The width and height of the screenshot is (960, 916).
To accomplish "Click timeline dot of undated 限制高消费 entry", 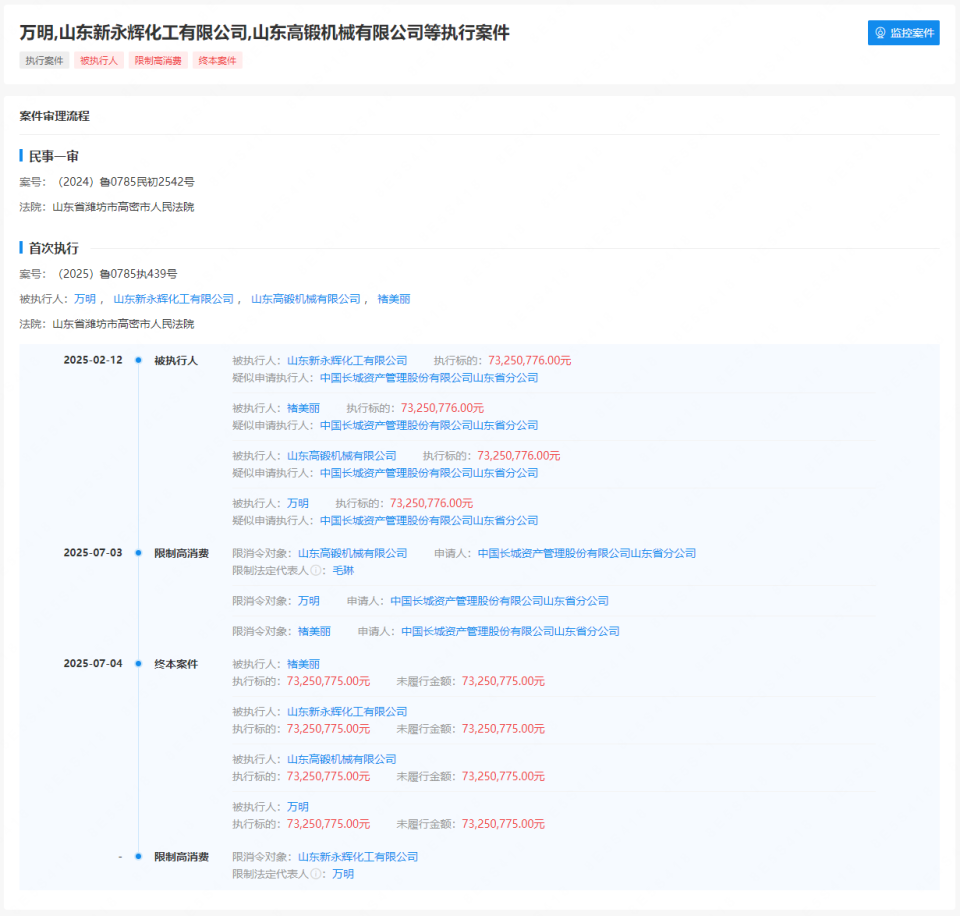I will (x=138, y=857).
